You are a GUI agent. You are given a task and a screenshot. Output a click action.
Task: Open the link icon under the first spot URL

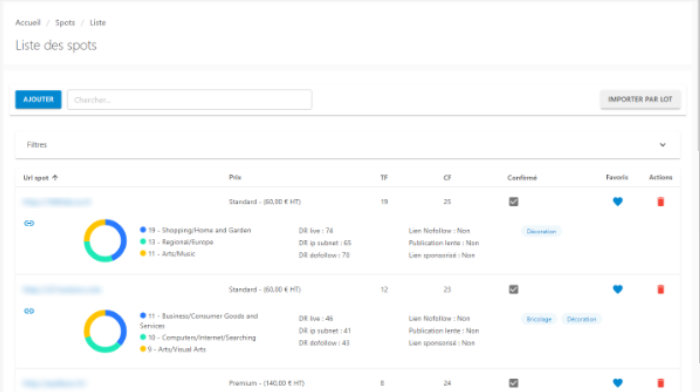coord(29,223)
